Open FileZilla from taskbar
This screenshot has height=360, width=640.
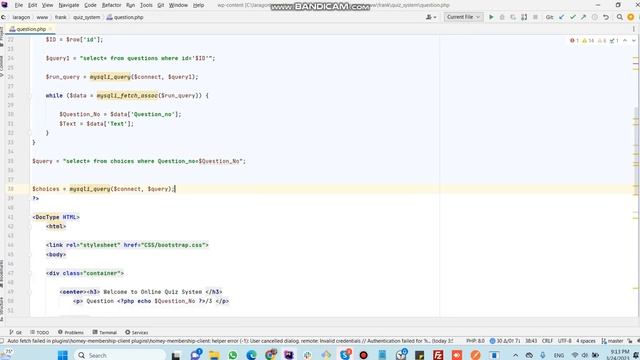(438, 355)
